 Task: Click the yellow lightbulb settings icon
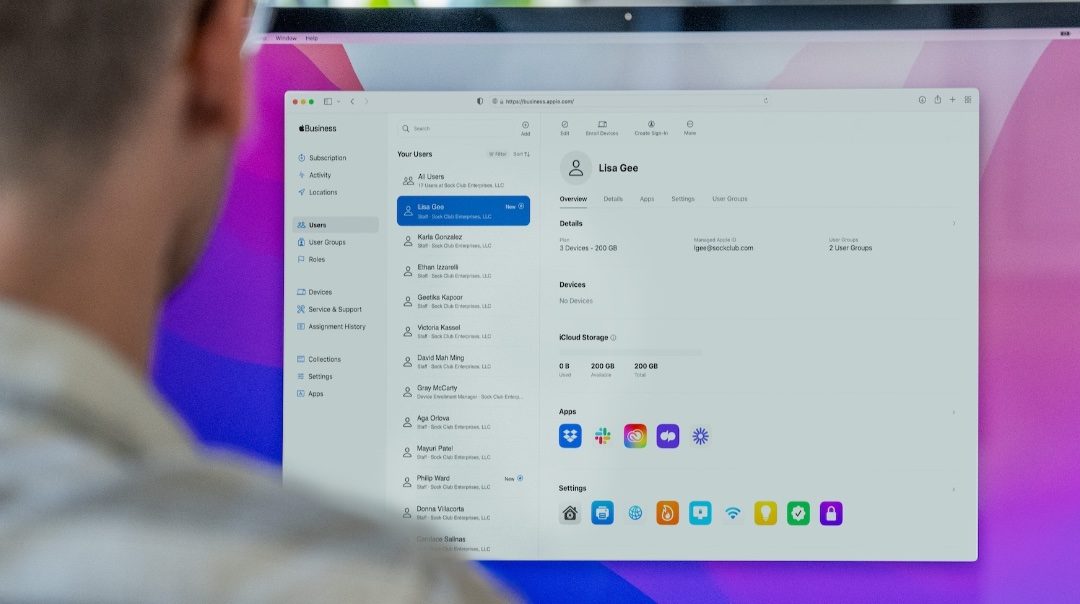(765, 512)
